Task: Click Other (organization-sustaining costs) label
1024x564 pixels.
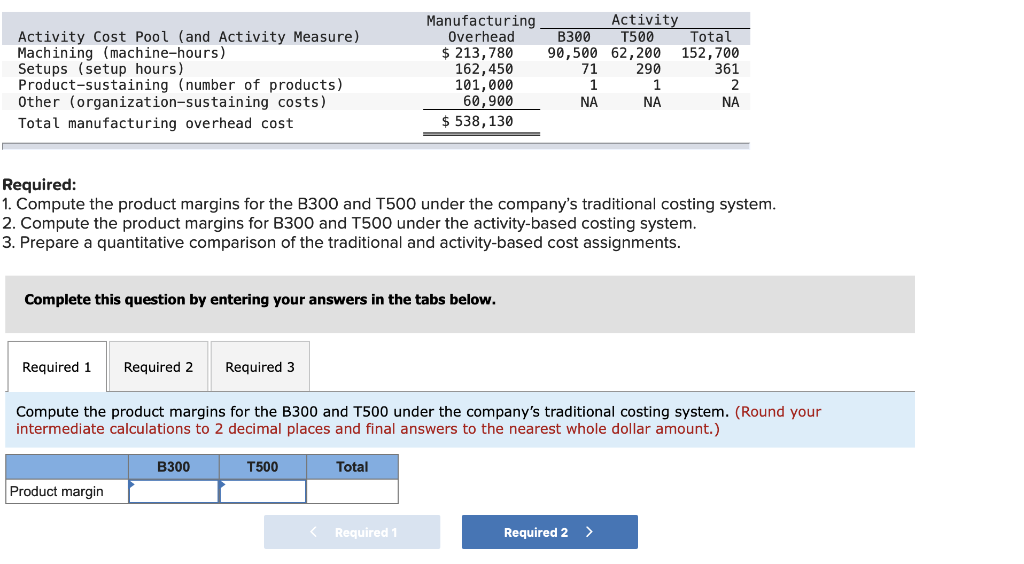Action: (172, 102)
